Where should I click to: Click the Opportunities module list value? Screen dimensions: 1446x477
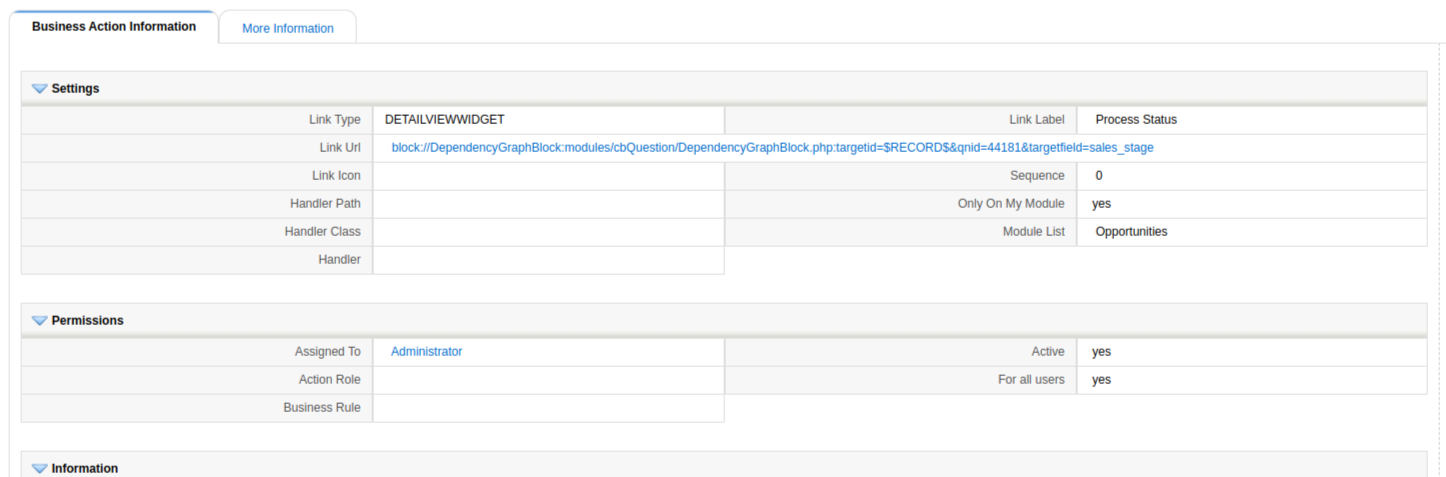point(1131,232)
